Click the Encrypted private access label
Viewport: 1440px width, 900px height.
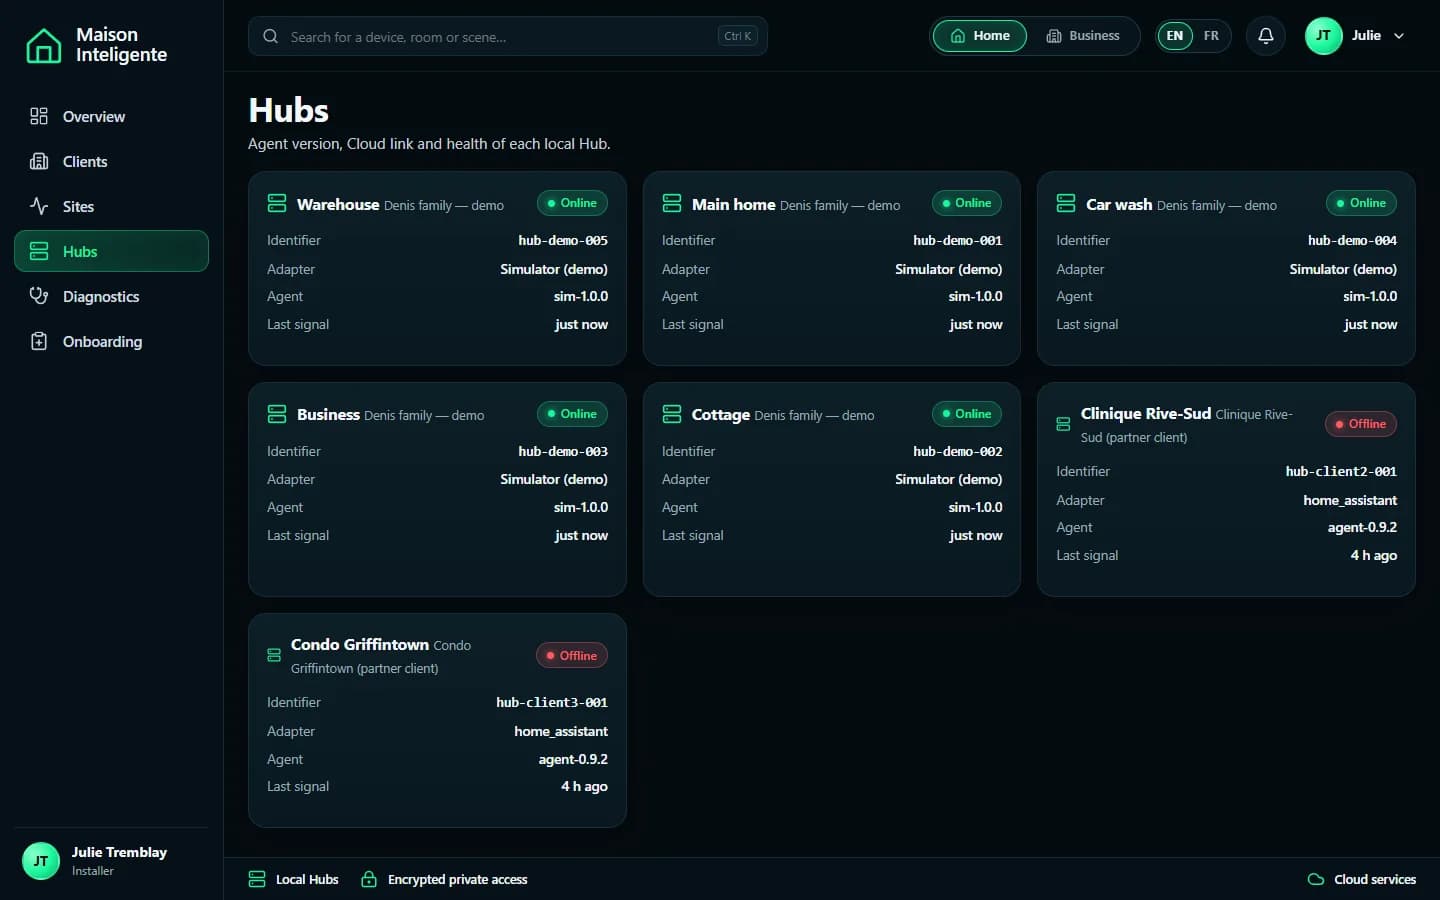(x=457, y=879)
